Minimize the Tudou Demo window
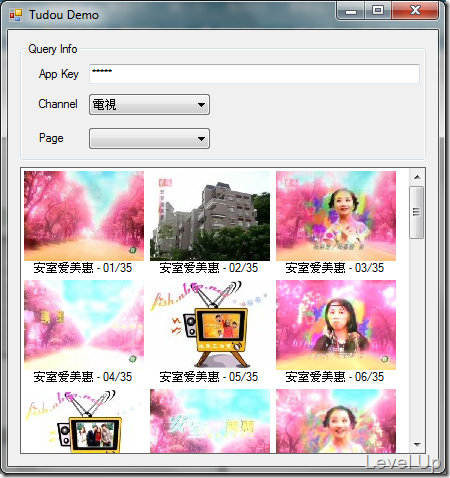The height and width of the screenshot is (478, 450). point(351,11)
